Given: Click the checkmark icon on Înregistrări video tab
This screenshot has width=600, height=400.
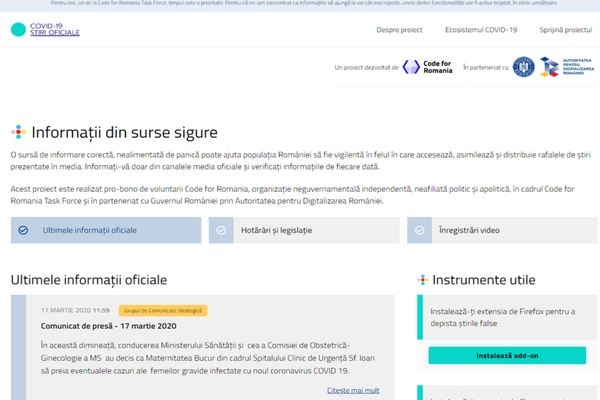Looking at the screenshot, I should (x=419, y=230).
